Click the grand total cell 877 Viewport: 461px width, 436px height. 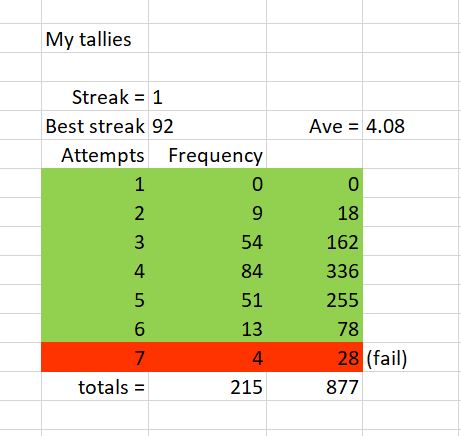[315, 386]
